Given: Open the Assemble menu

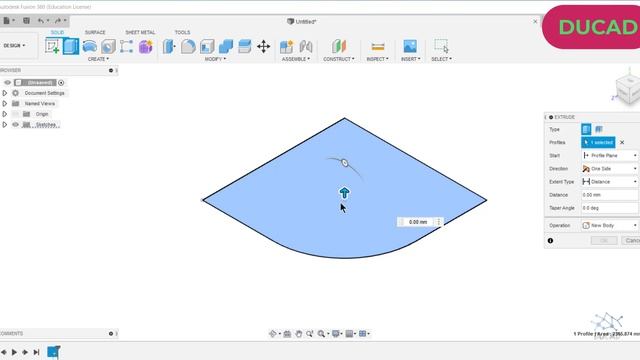Looking at the screenshot, I should coord(296,59).
